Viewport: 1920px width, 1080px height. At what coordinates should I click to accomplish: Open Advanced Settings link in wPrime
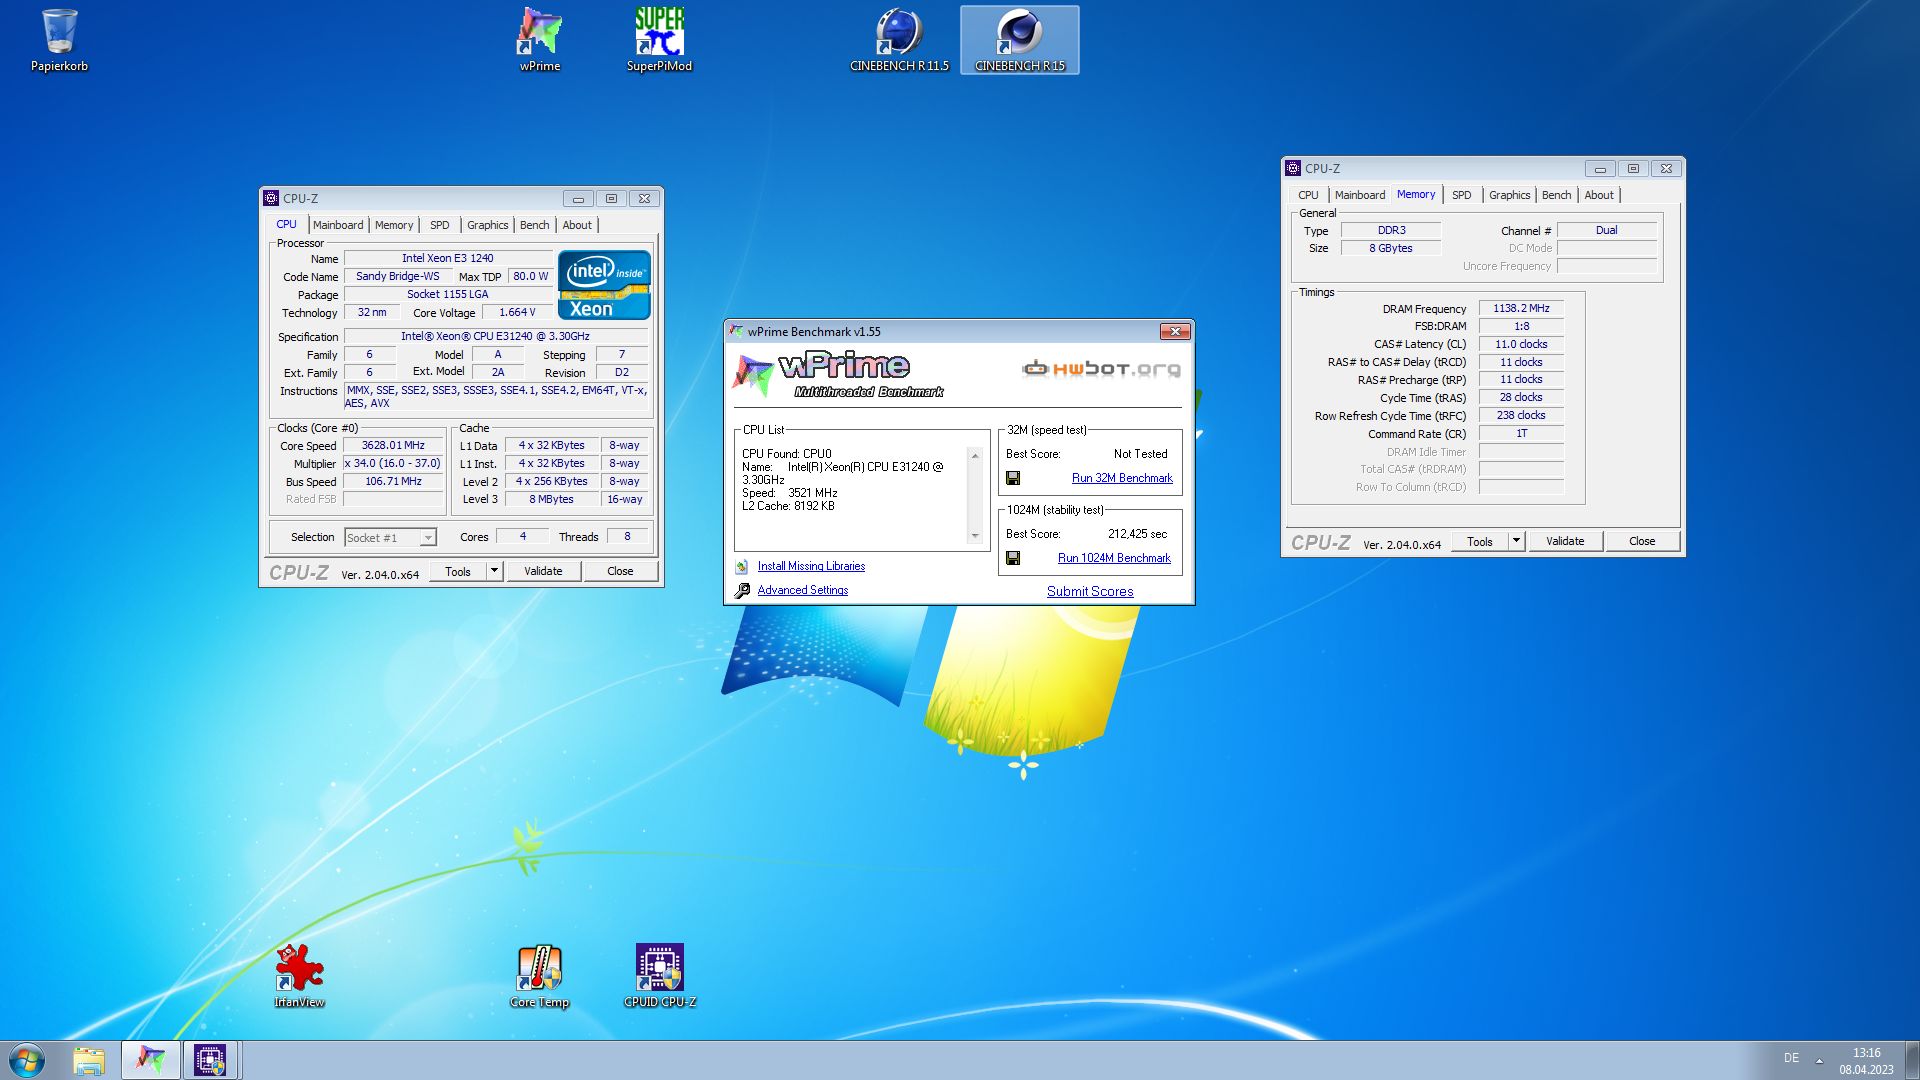803,590
